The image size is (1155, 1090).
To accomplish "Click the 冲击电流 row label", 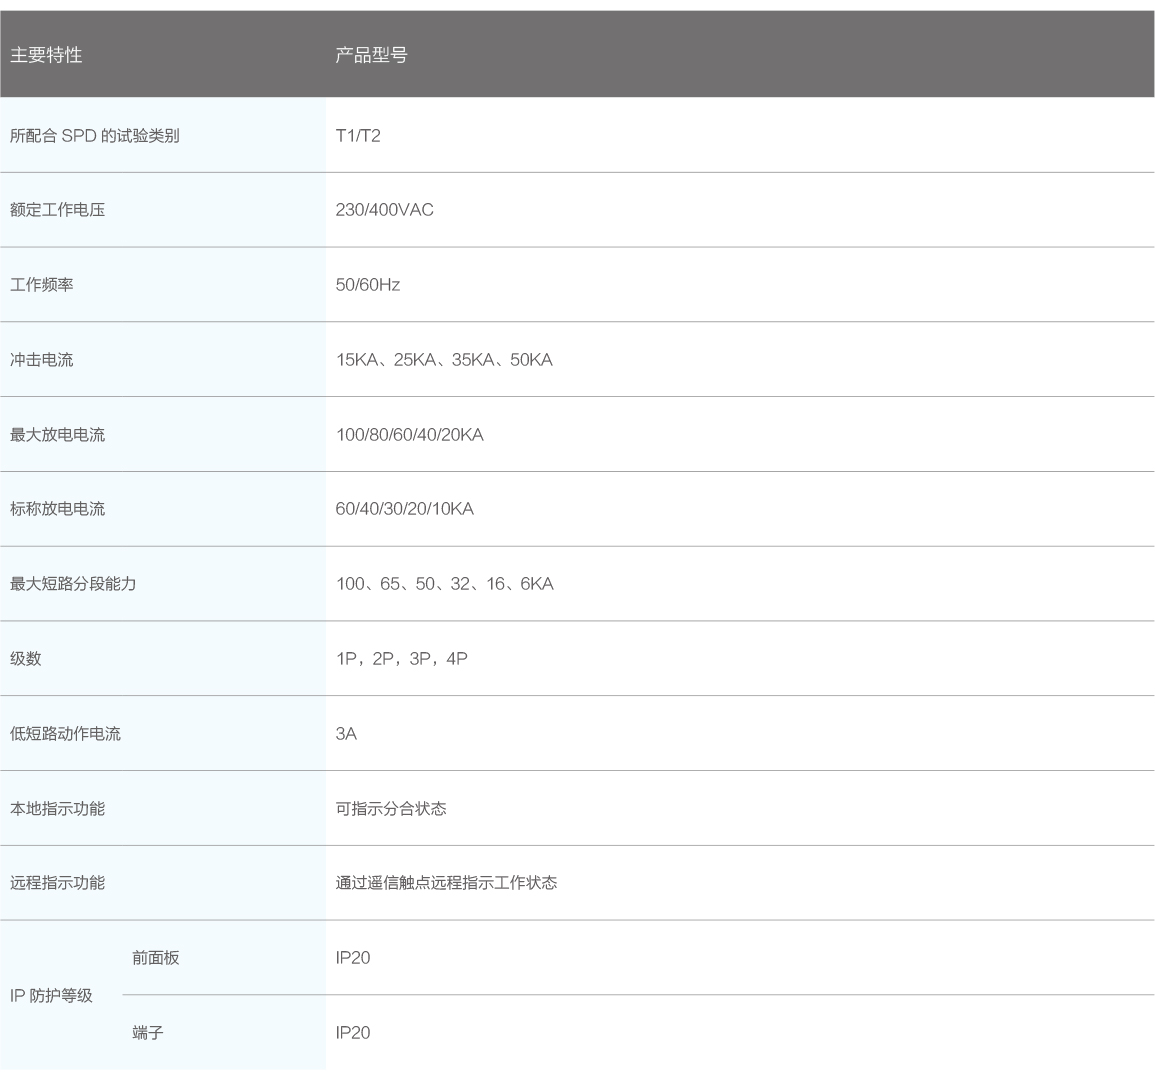I will 41,360.
